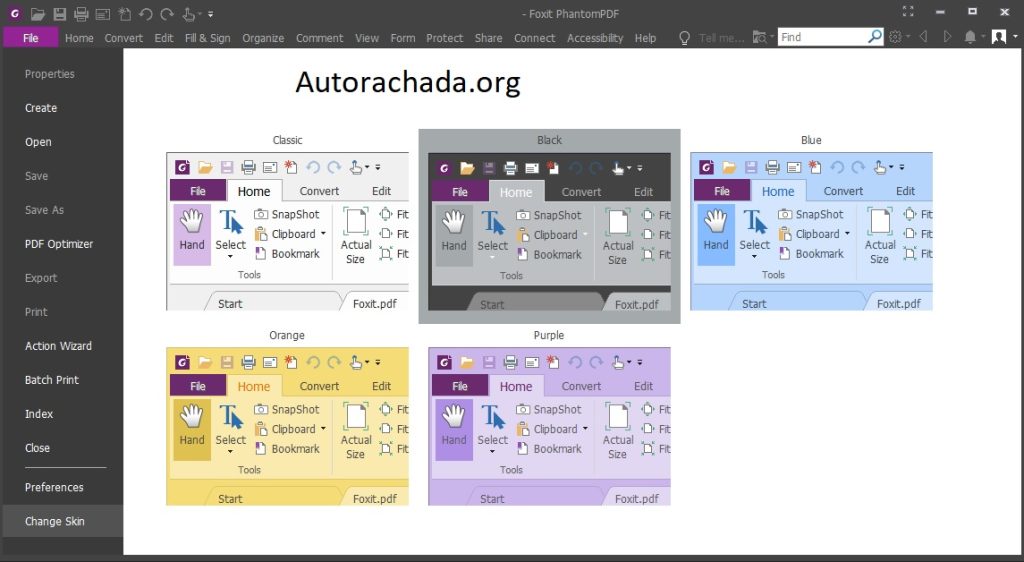
Task: Click Save in the File sidebar
Action: click(x=36, y=176)
